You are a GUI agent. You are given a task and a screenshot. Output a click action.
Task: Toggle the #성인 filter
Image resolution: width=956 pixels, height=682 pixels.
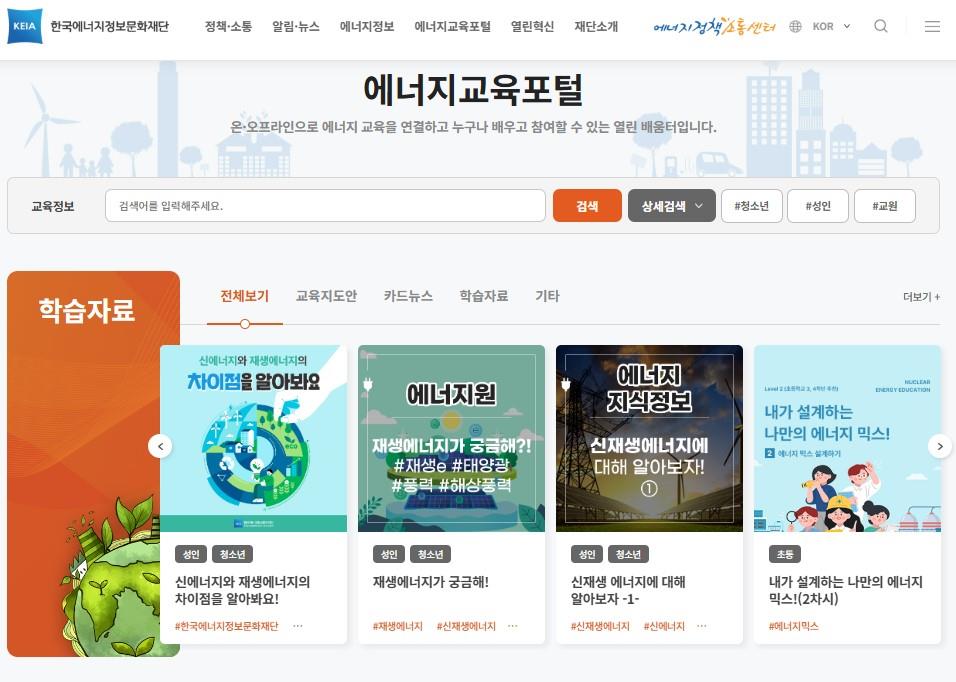[x=818, y=205]
